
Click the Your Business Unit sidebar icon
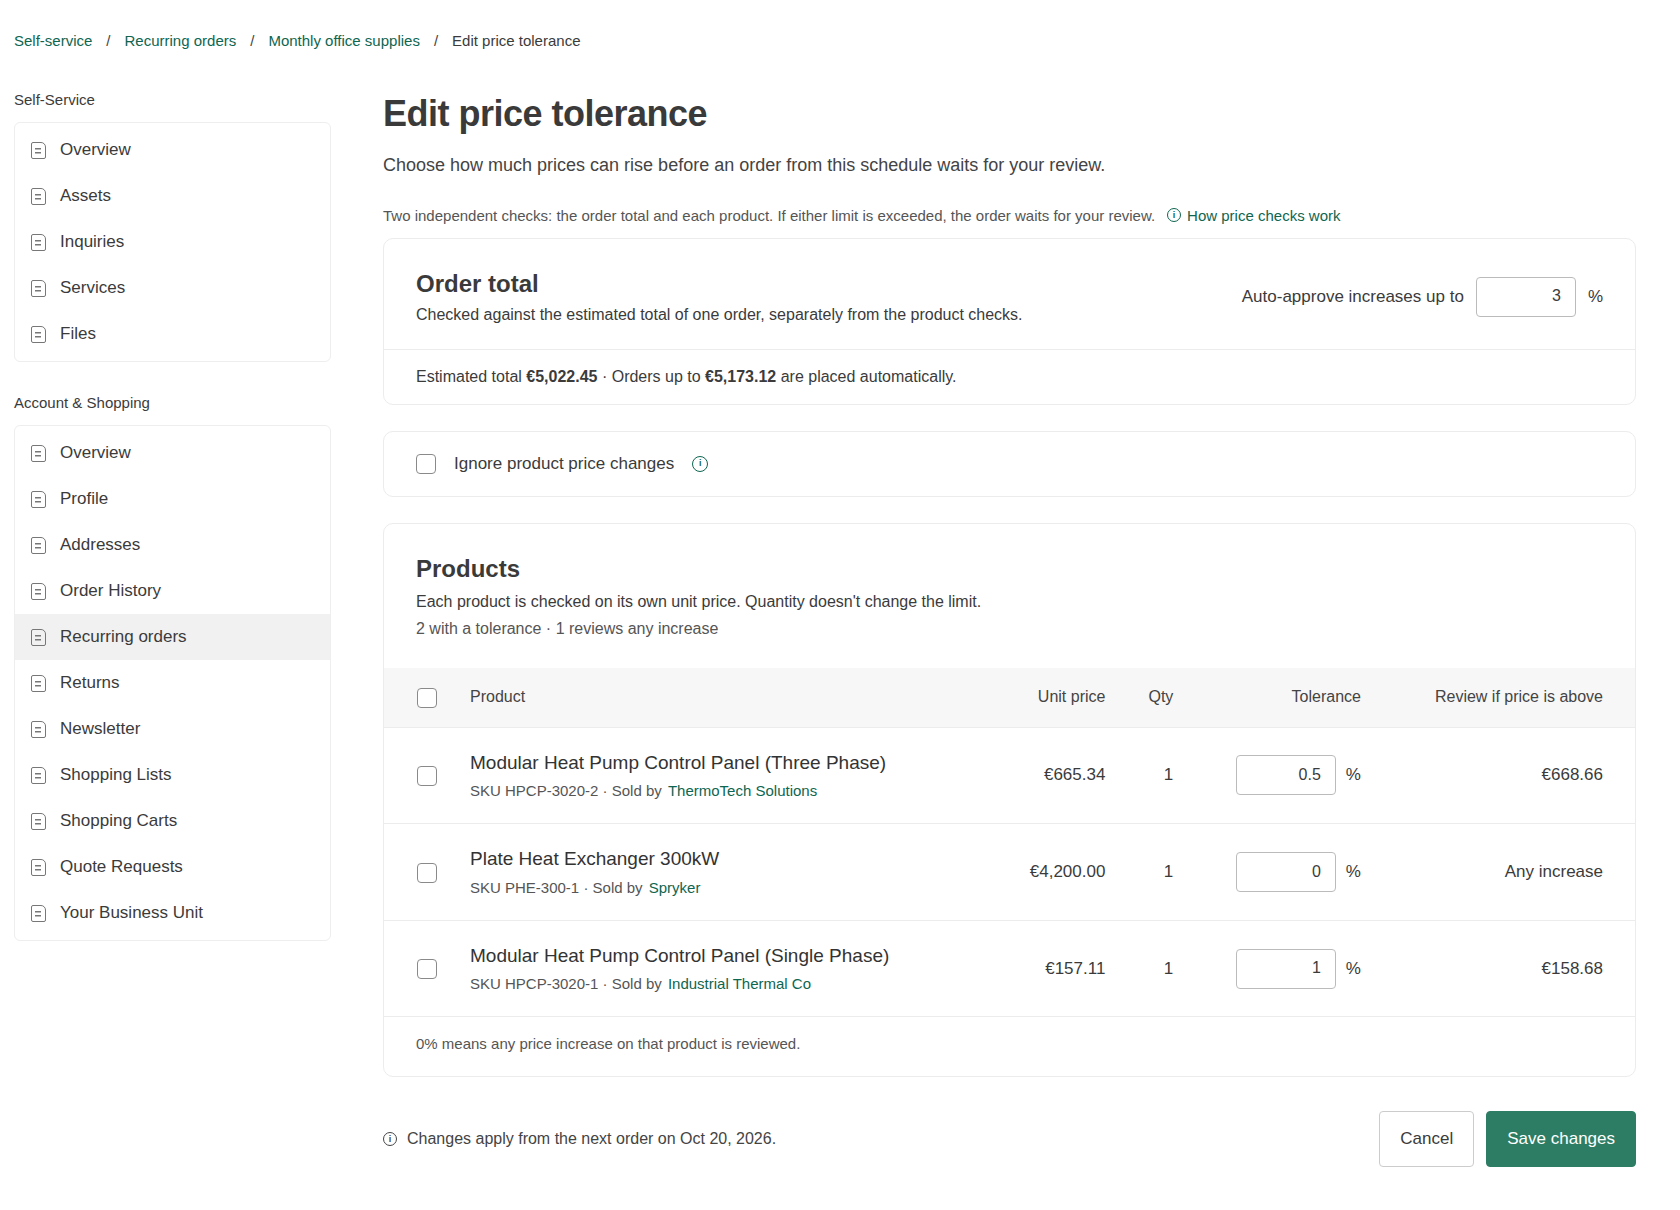click(x=39, y=913)
